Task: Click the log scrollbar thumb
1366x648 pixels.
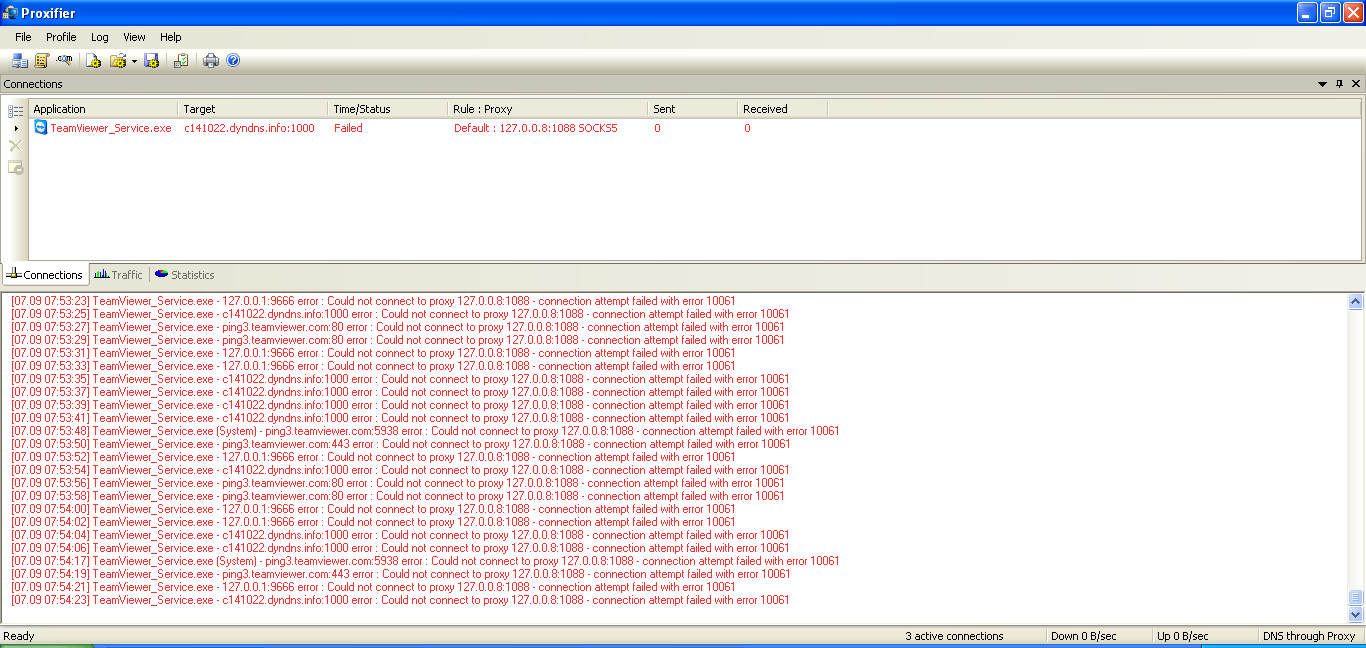Action: coord(1356,597)
